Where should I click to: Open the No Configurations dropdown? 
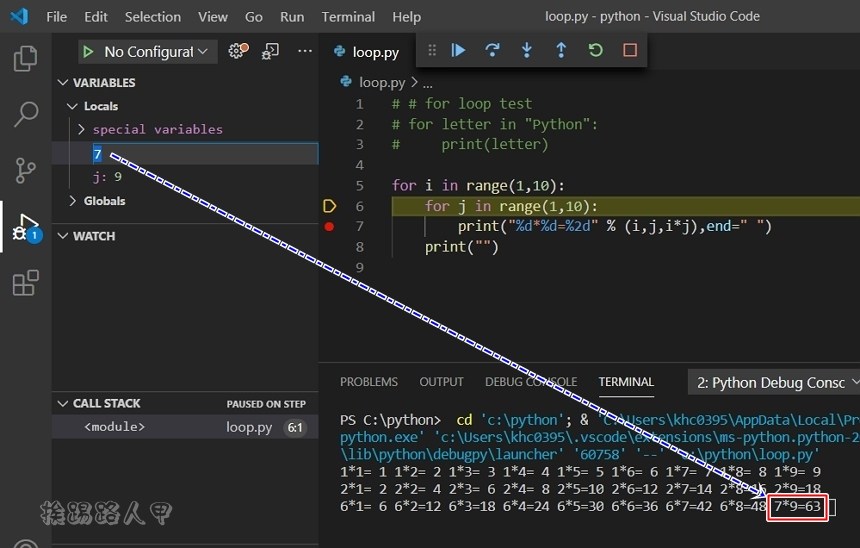pyautogui.click(x=148, y=51)
